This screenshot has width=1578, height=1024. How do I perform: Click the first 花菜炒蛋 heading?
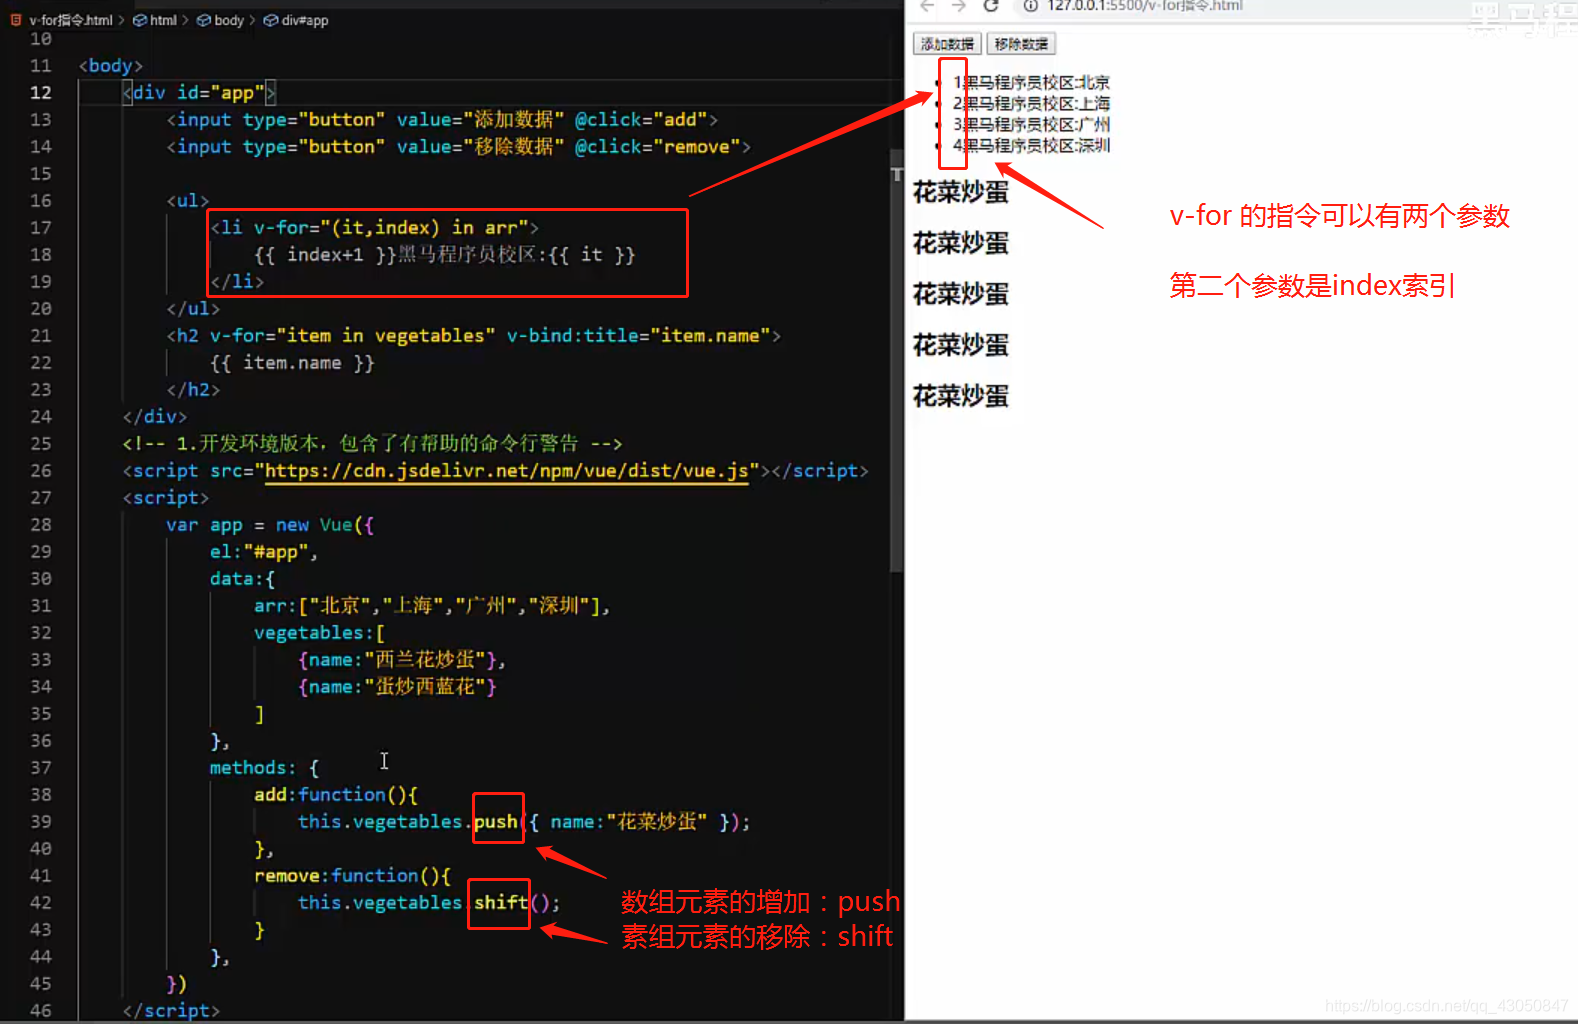(x=961, y=192)
